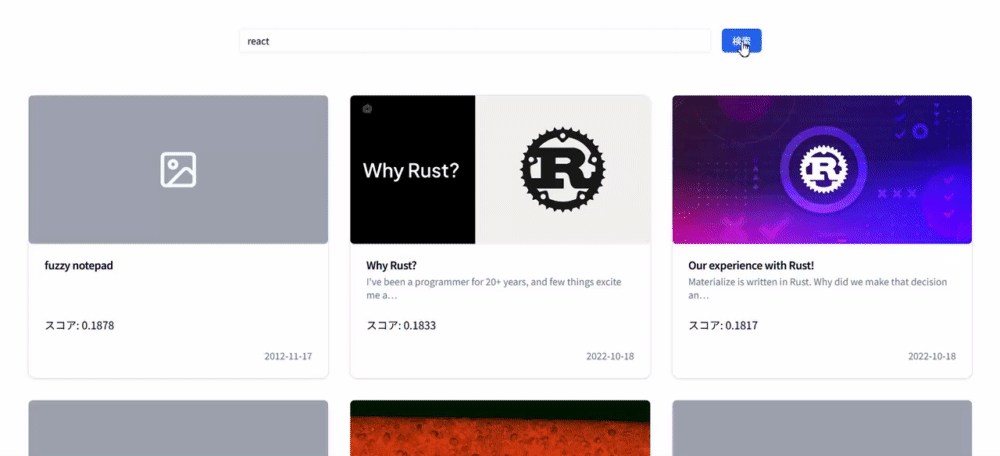Click the date 2022-10-18 on Why Rust card
Viewport: 1000px width, 456px height.
pos(610,357)
